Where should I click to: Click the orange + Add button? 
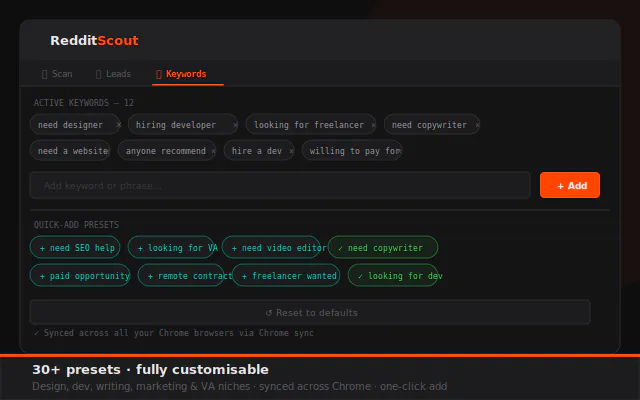570,185
